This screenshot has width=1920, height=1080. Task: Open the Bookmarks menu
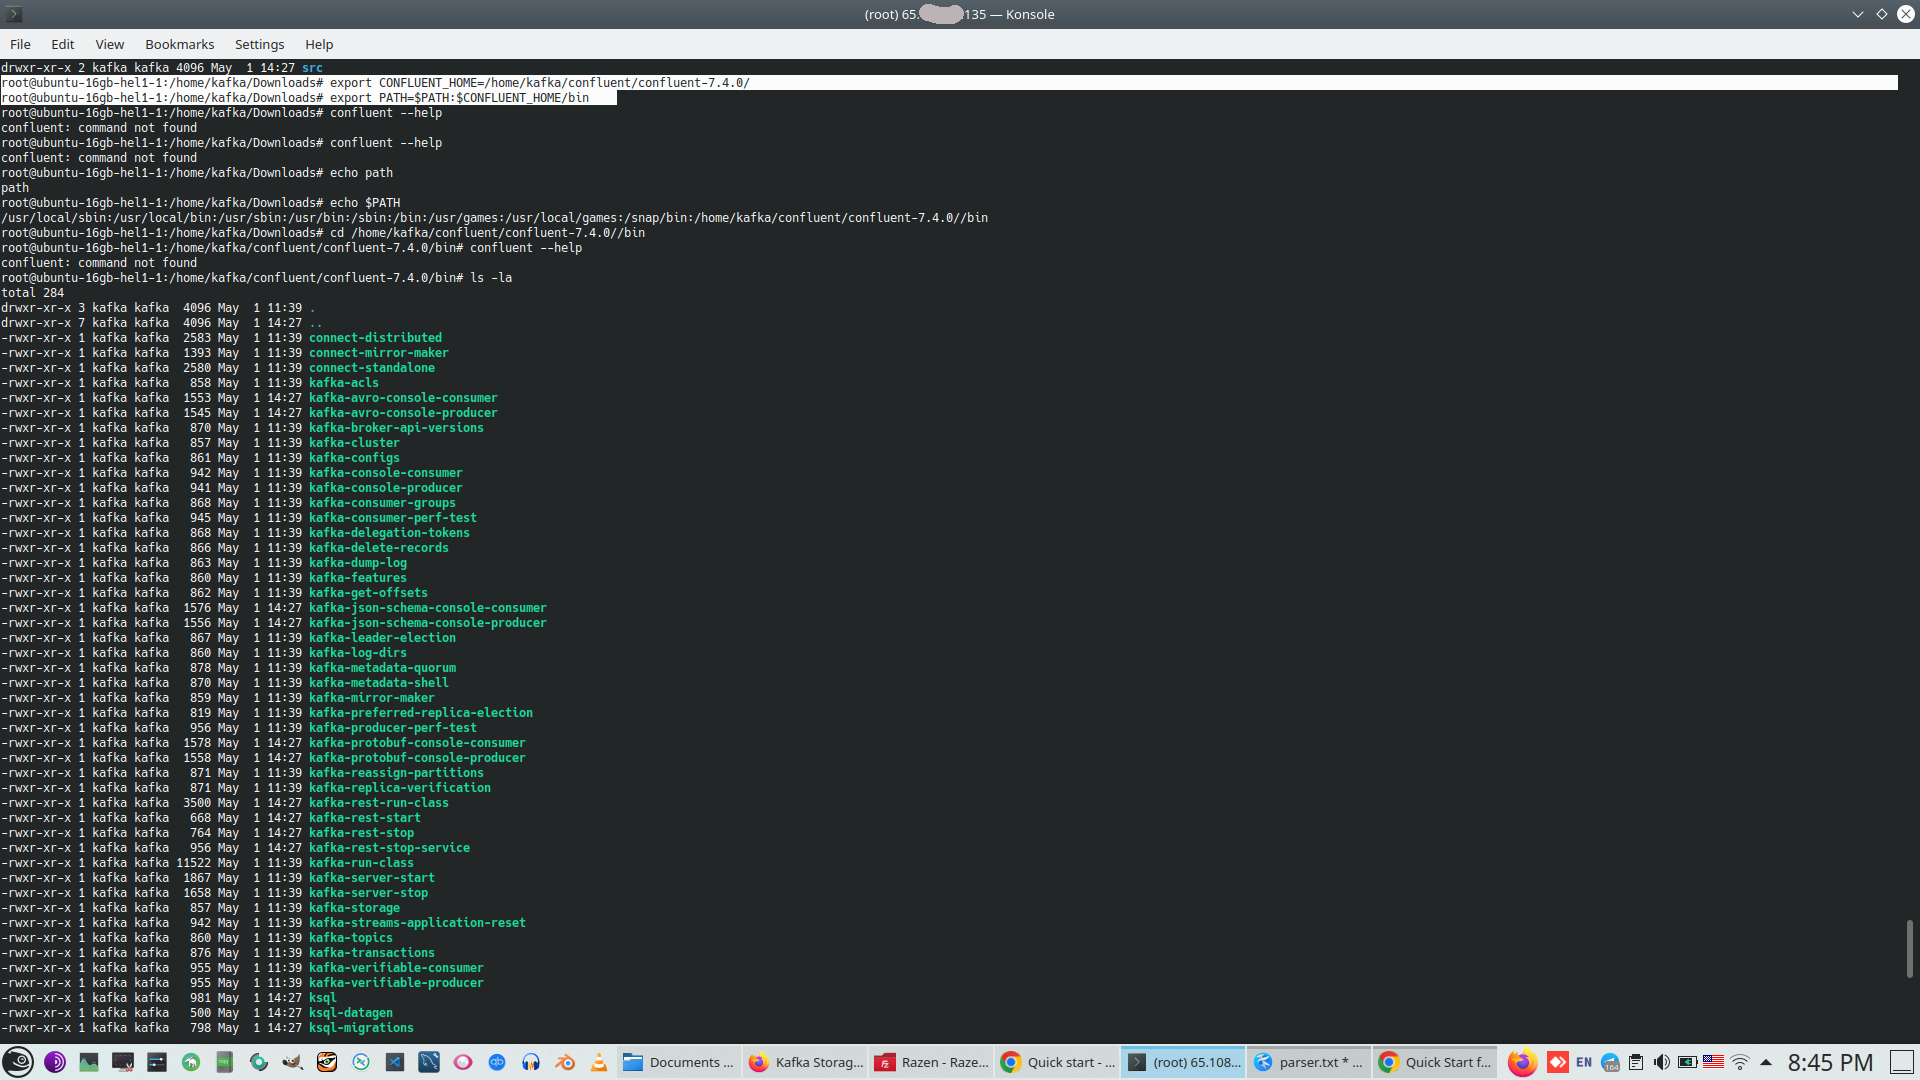[179, 44]
